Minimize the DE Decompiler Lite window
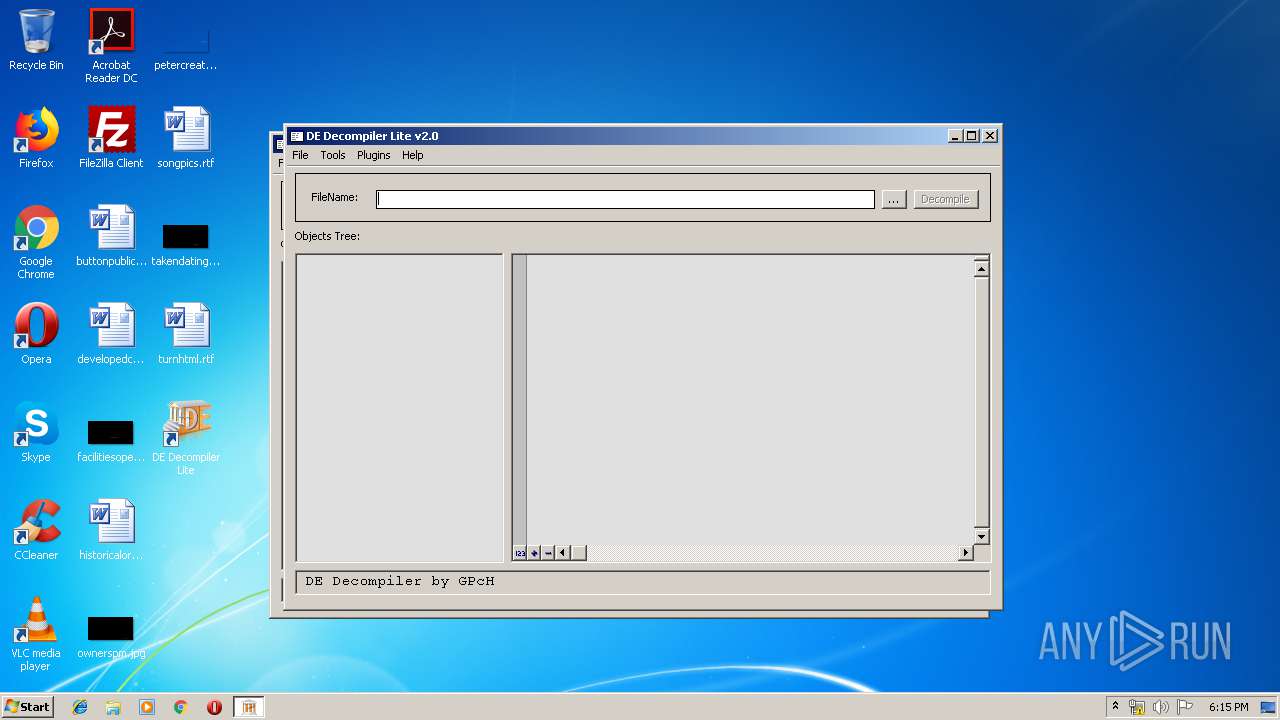Image resolution: width=1280 pixels, height=720 pixels. point(955,136)
